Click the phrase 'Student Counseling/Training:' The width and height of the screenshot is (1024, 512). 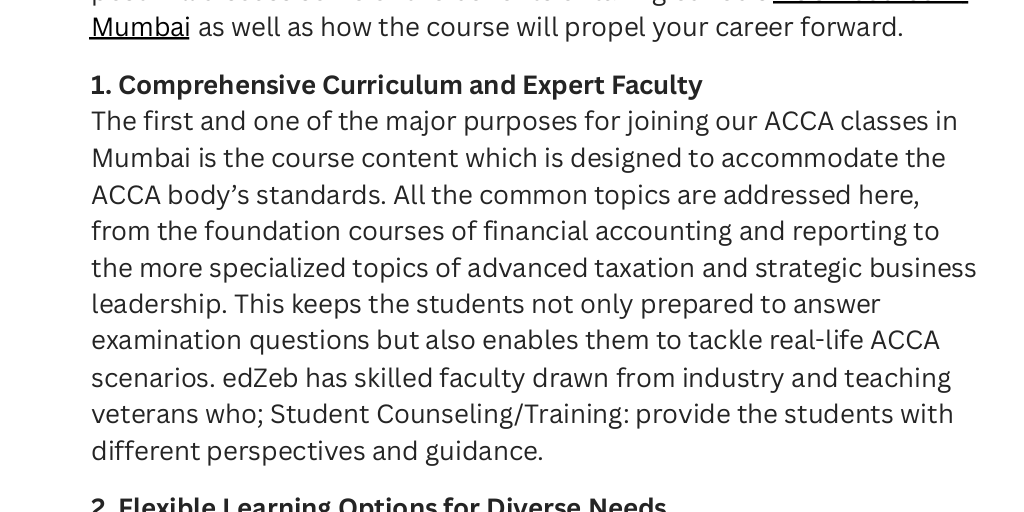coord(449,415)
